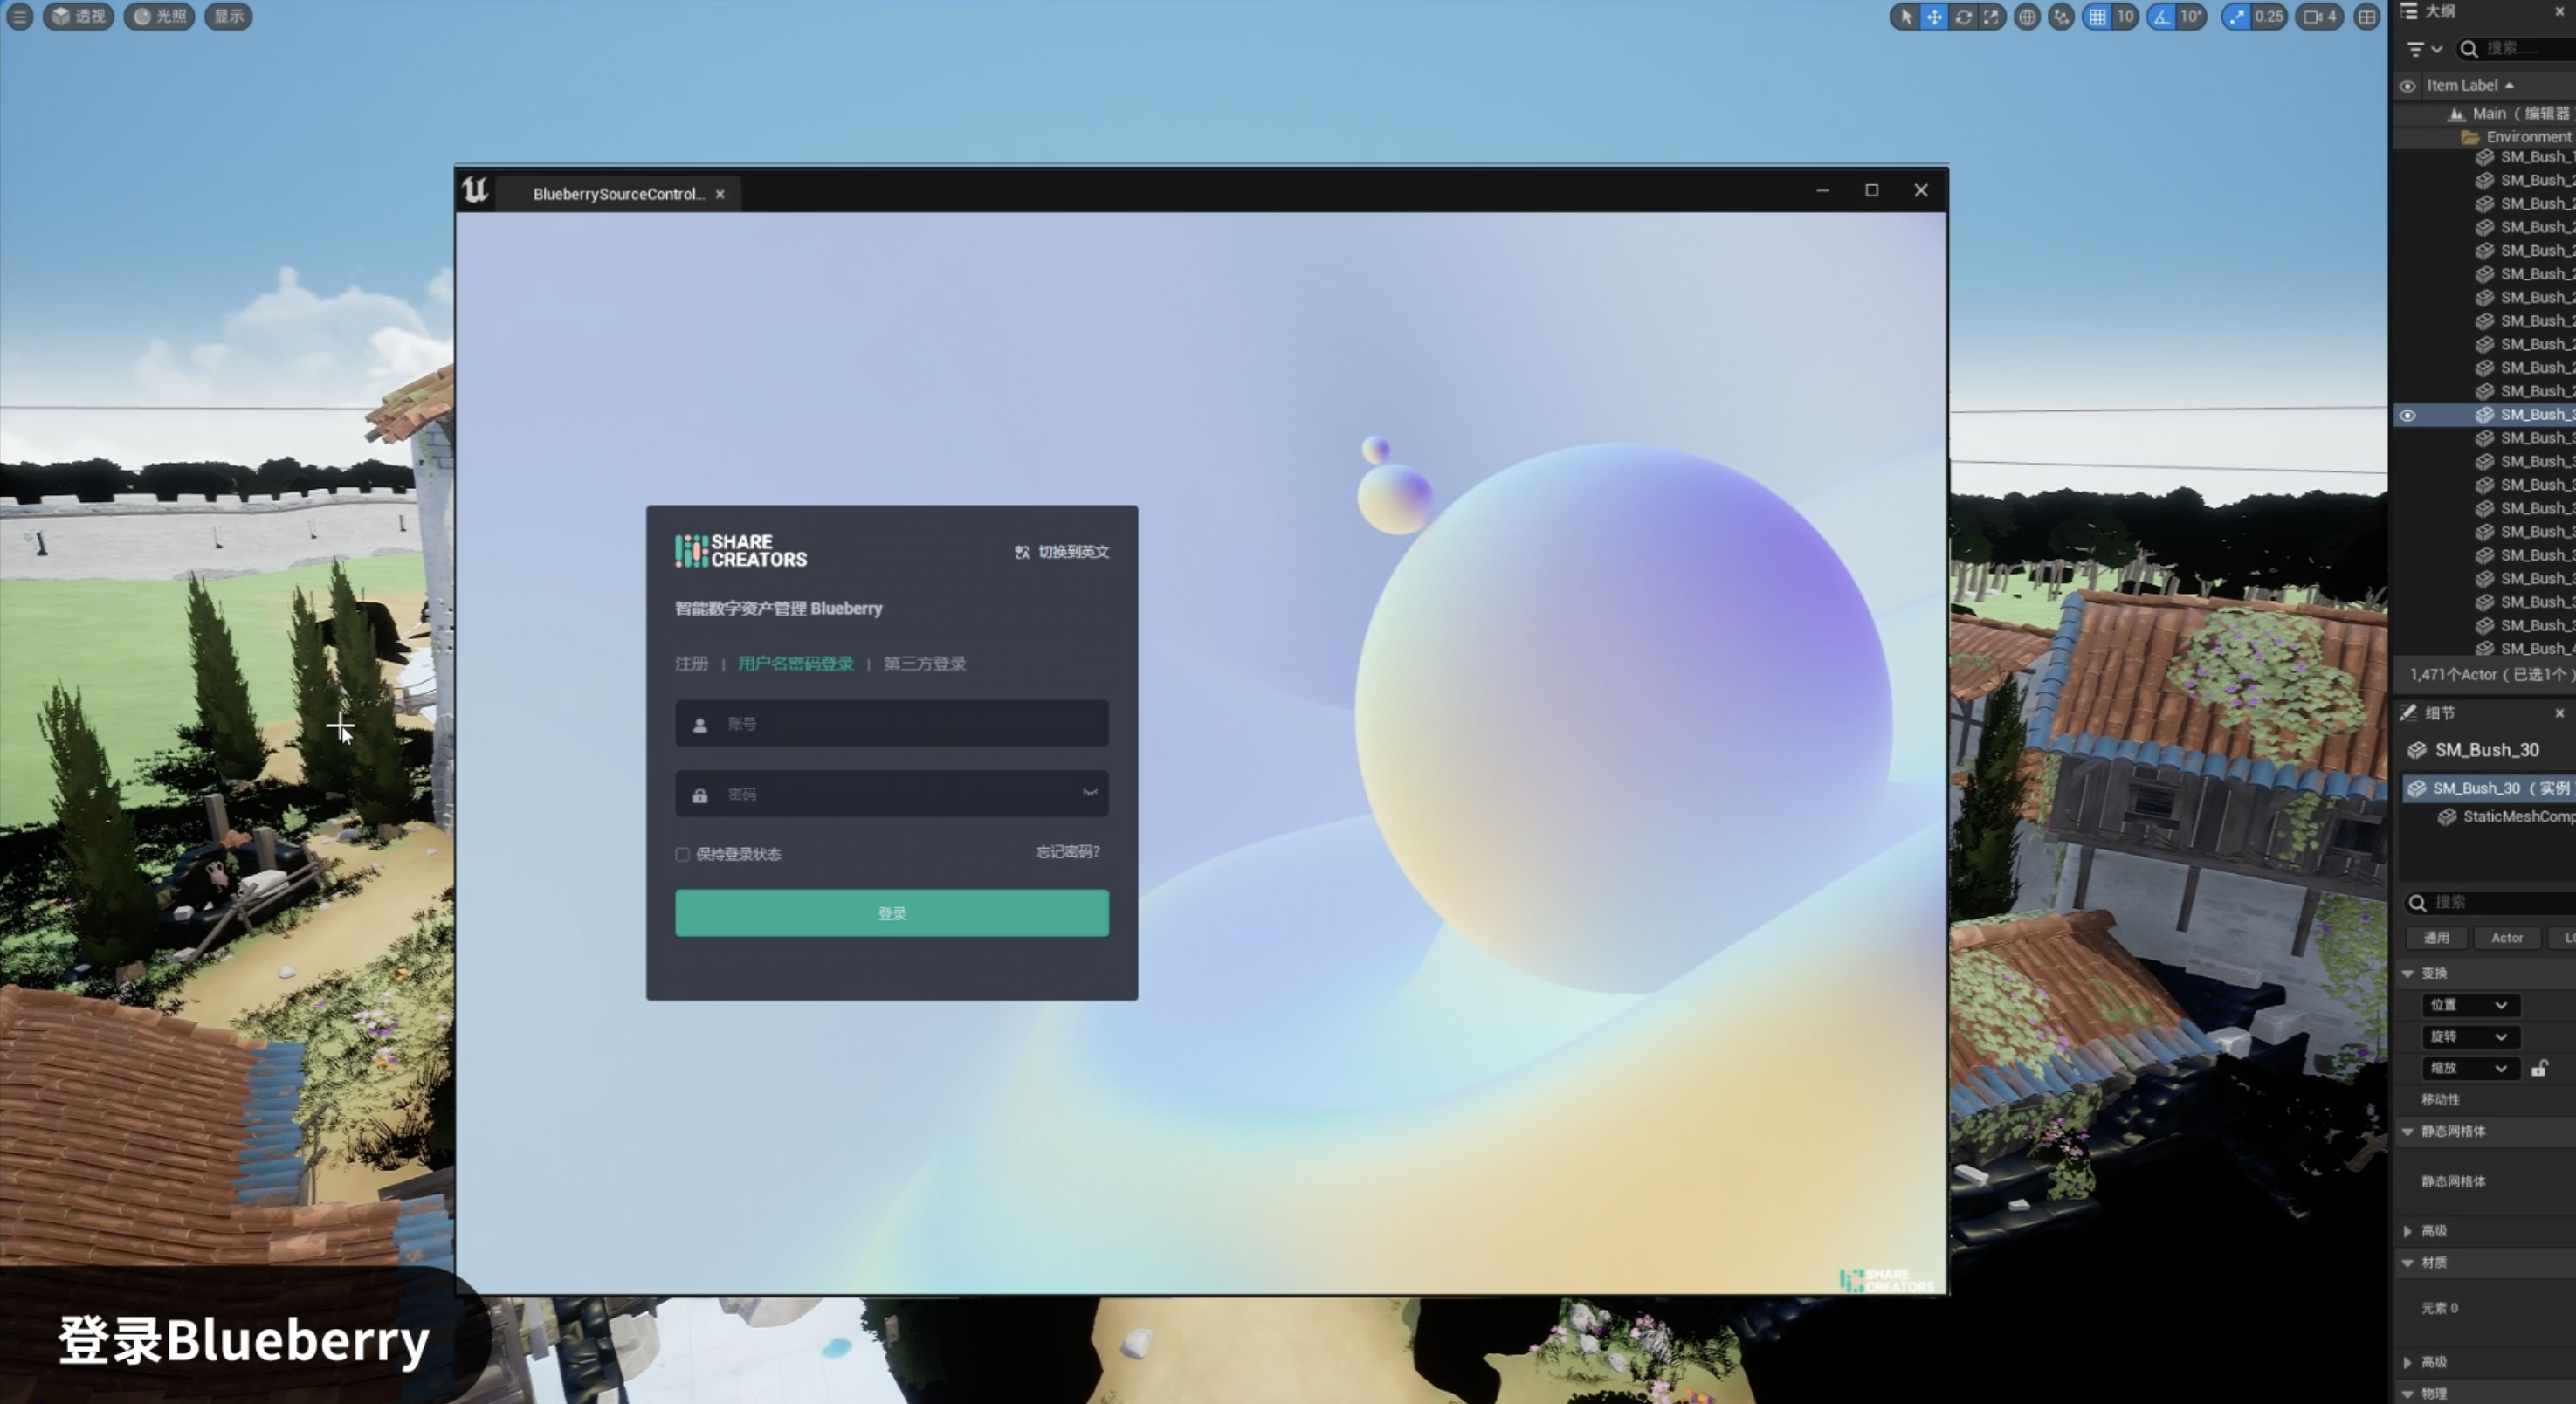This screenshot has width=2576, height=1404.
Task: Collapse the 物理 physics section
Action: click(x=2408, y=1394)
